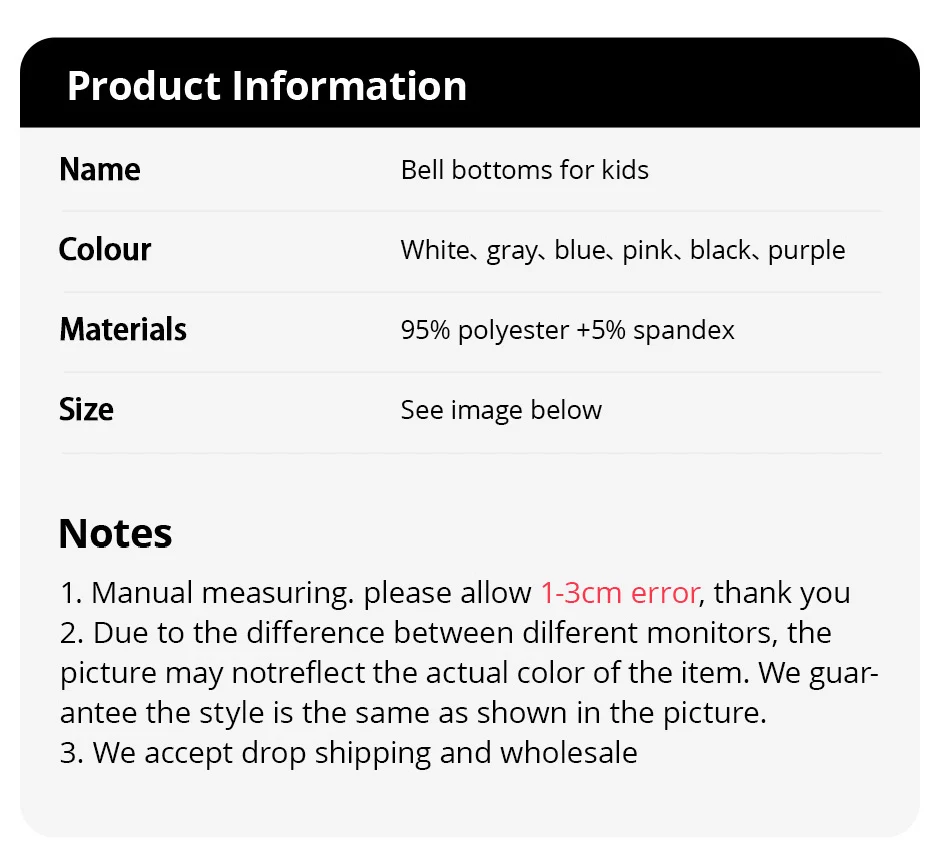Click the red "1-3cm error" text
The width and height of the screenshot is (940, 848).
(619, 593)
